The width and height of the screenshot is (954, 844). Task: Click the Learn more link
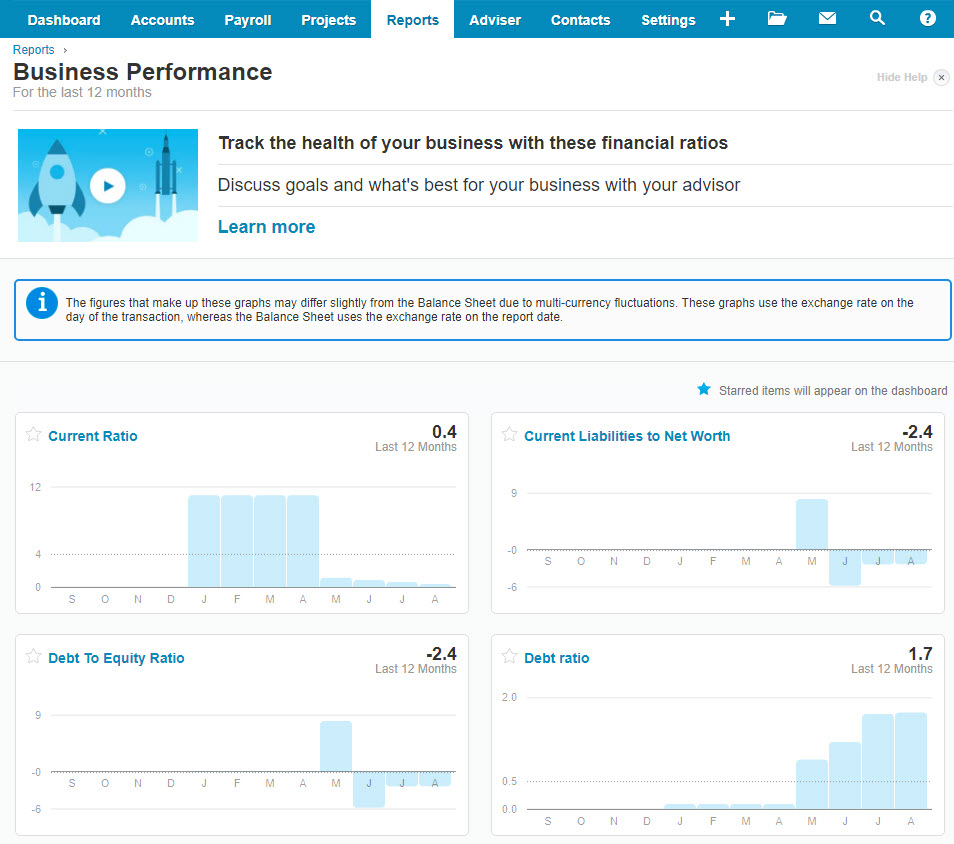click(x=266, y=227)
